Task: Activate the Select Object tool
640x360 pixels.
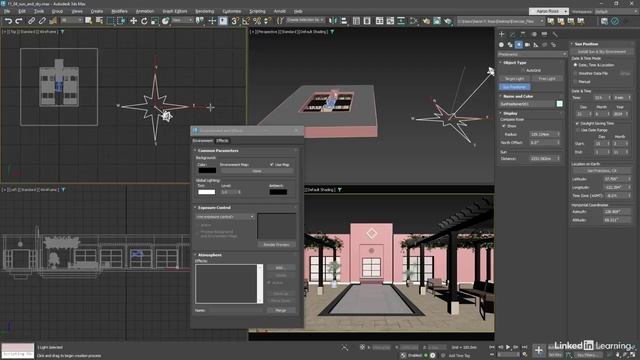Action: coord(89,20)
